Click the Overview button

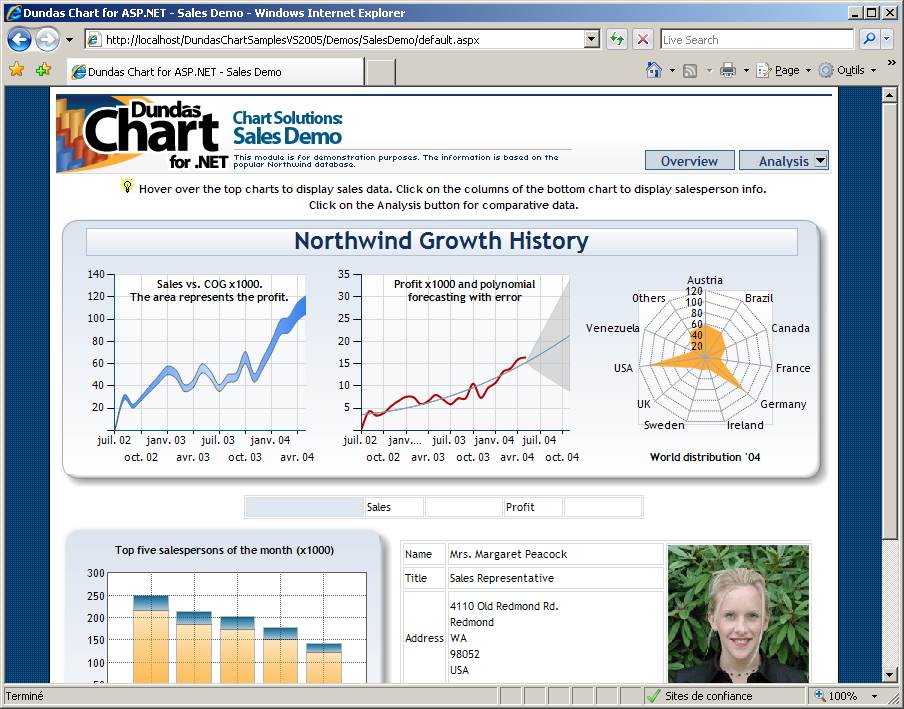(690, 161)
